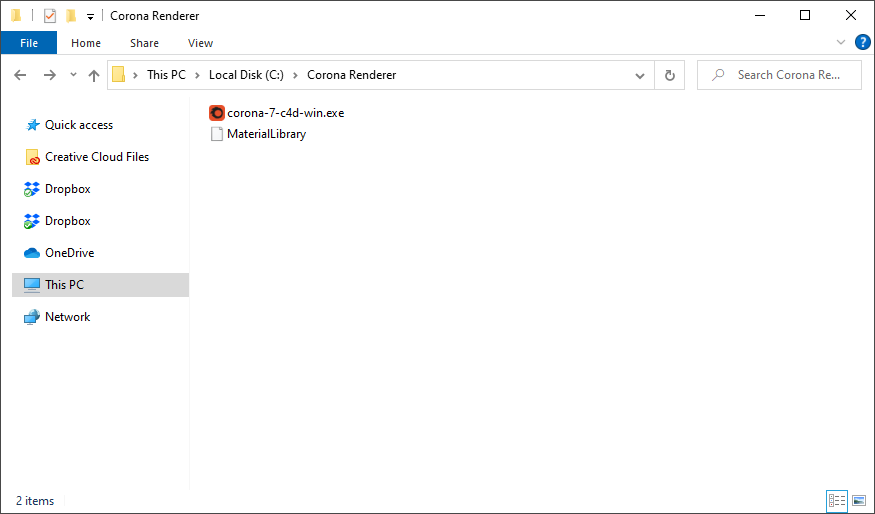
Task: Refresh the Corona Renderer folder
Action: coord(670,75)
